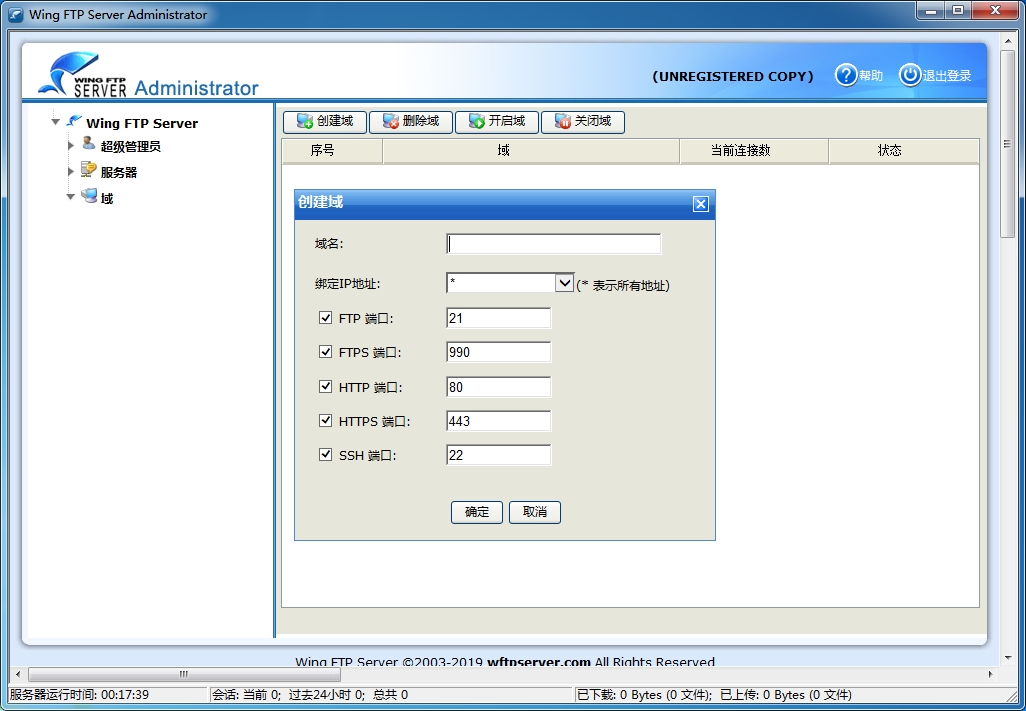Uncheck the FTPS 端口 checkbox
Image resolution: width=1026 pixels, height=711 pixels.
(x=325, y=352)
